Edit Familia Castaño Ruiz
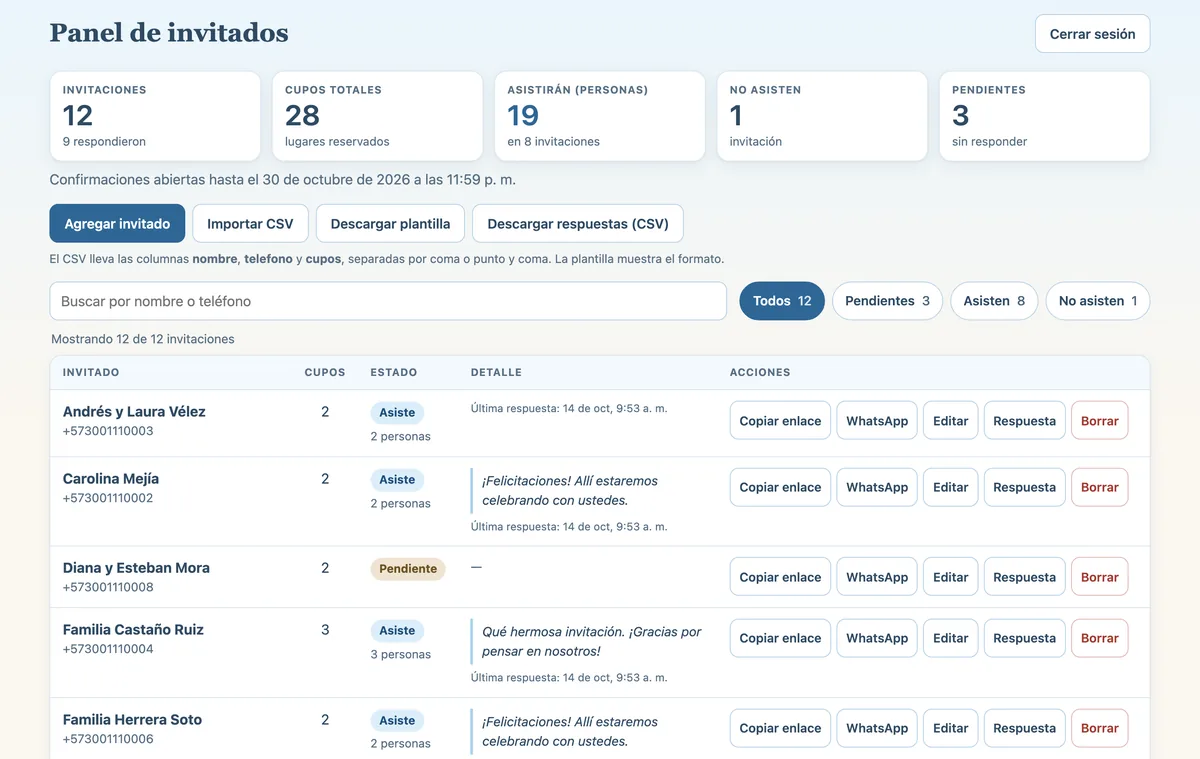 coord(950,638)
